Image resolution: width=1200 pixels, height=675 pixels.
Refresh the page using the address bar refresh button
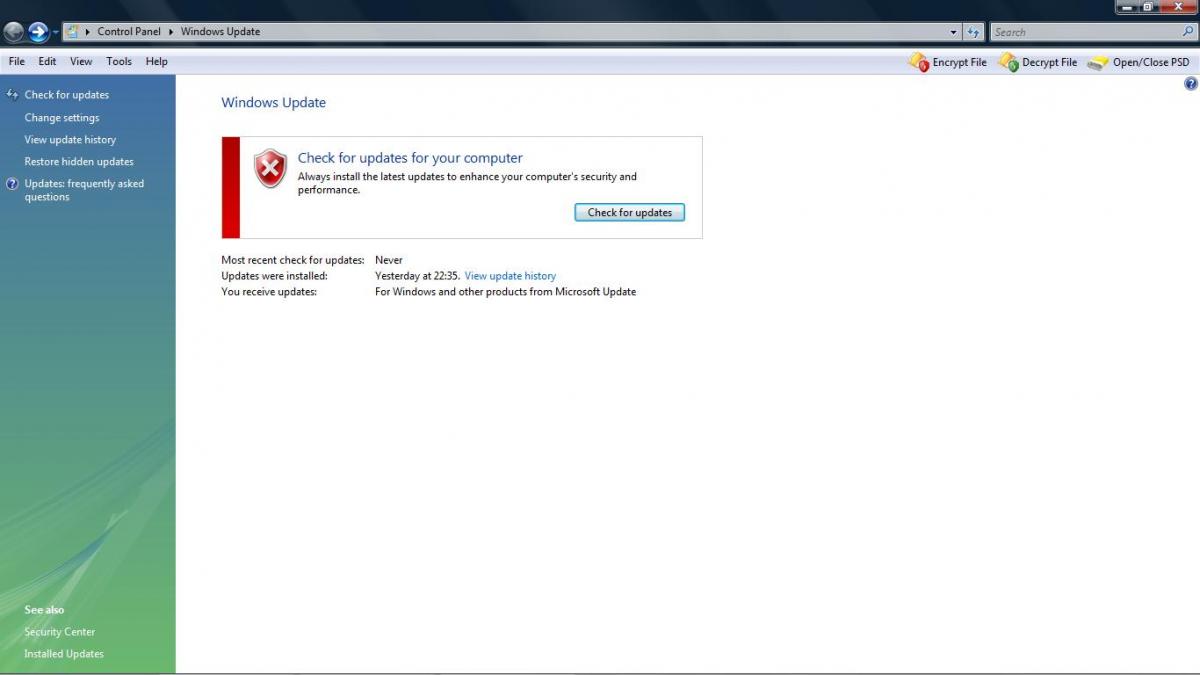(974, 32)
